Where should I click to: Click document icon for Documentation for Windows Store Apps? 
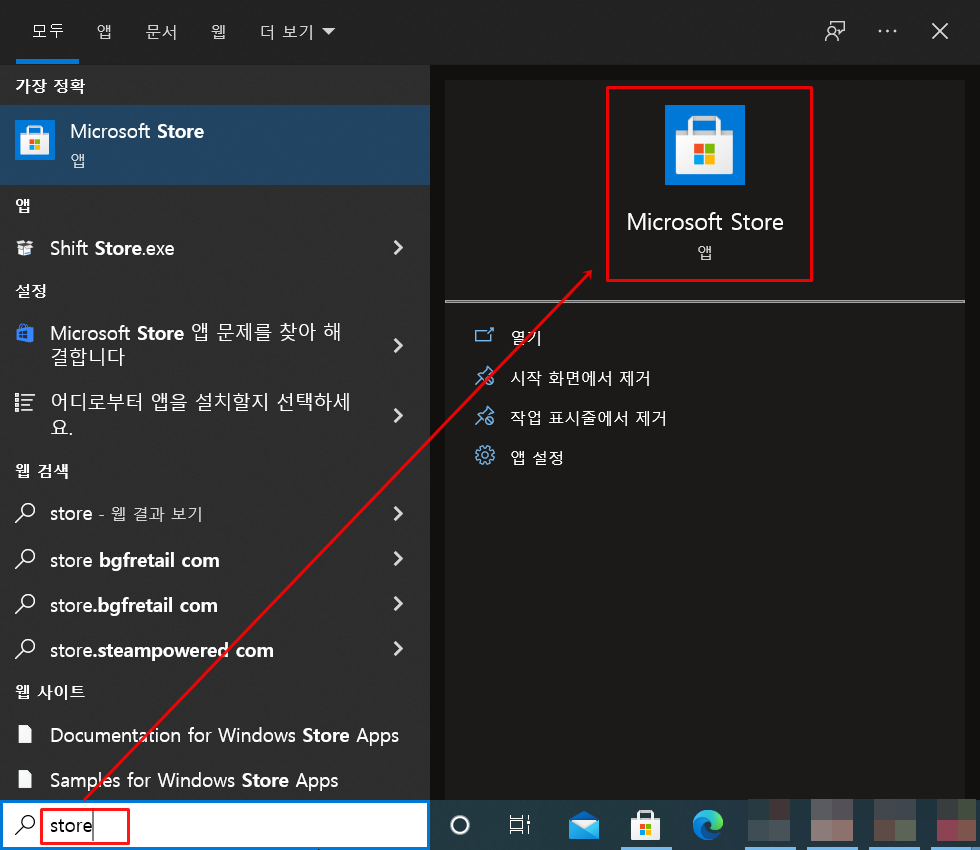(25, 734)
